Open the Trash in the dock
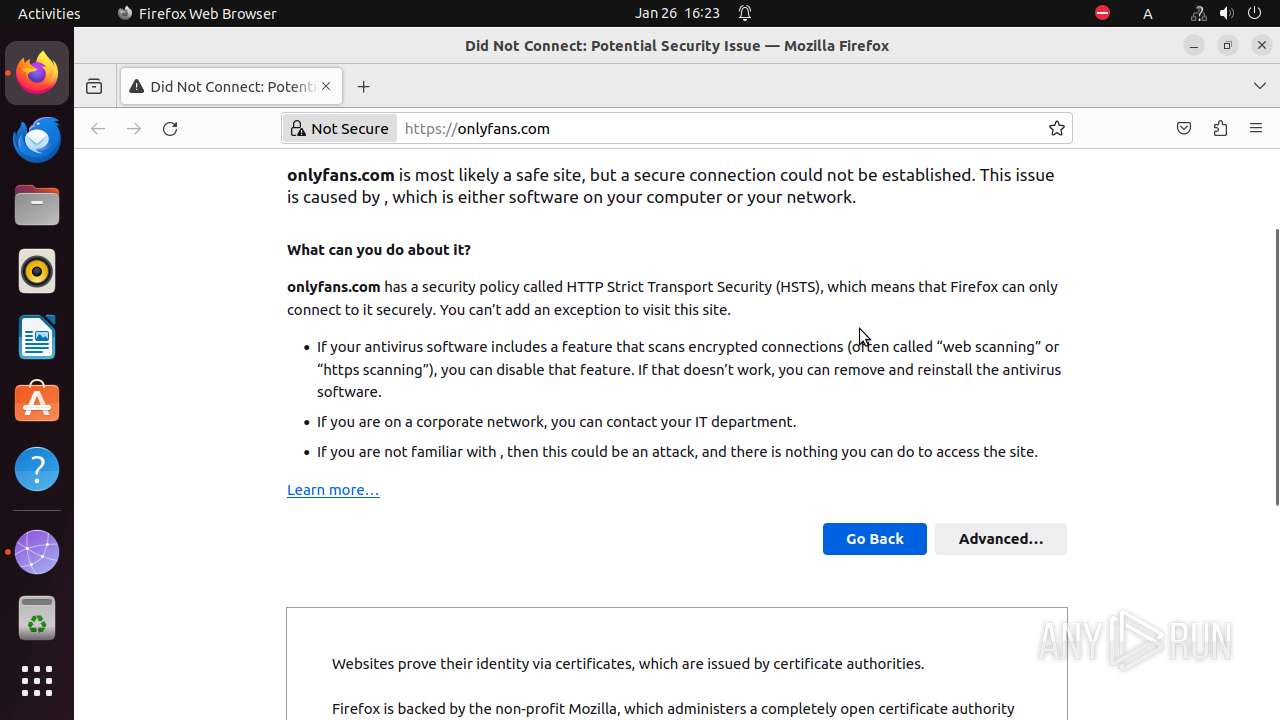The width and height of the screenshot is (1280, 720). 37,618
